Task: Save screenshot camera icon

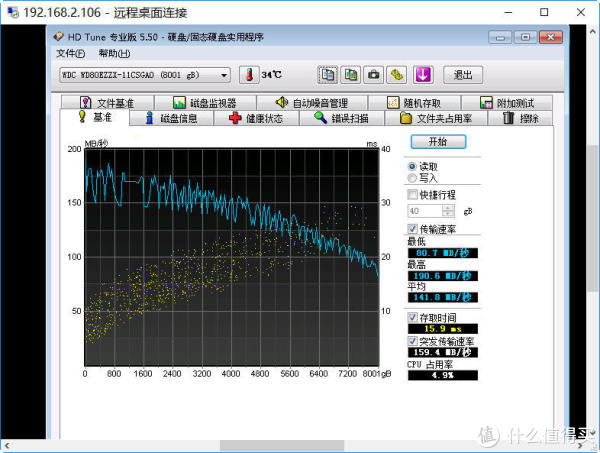Action: pos(373,75)
